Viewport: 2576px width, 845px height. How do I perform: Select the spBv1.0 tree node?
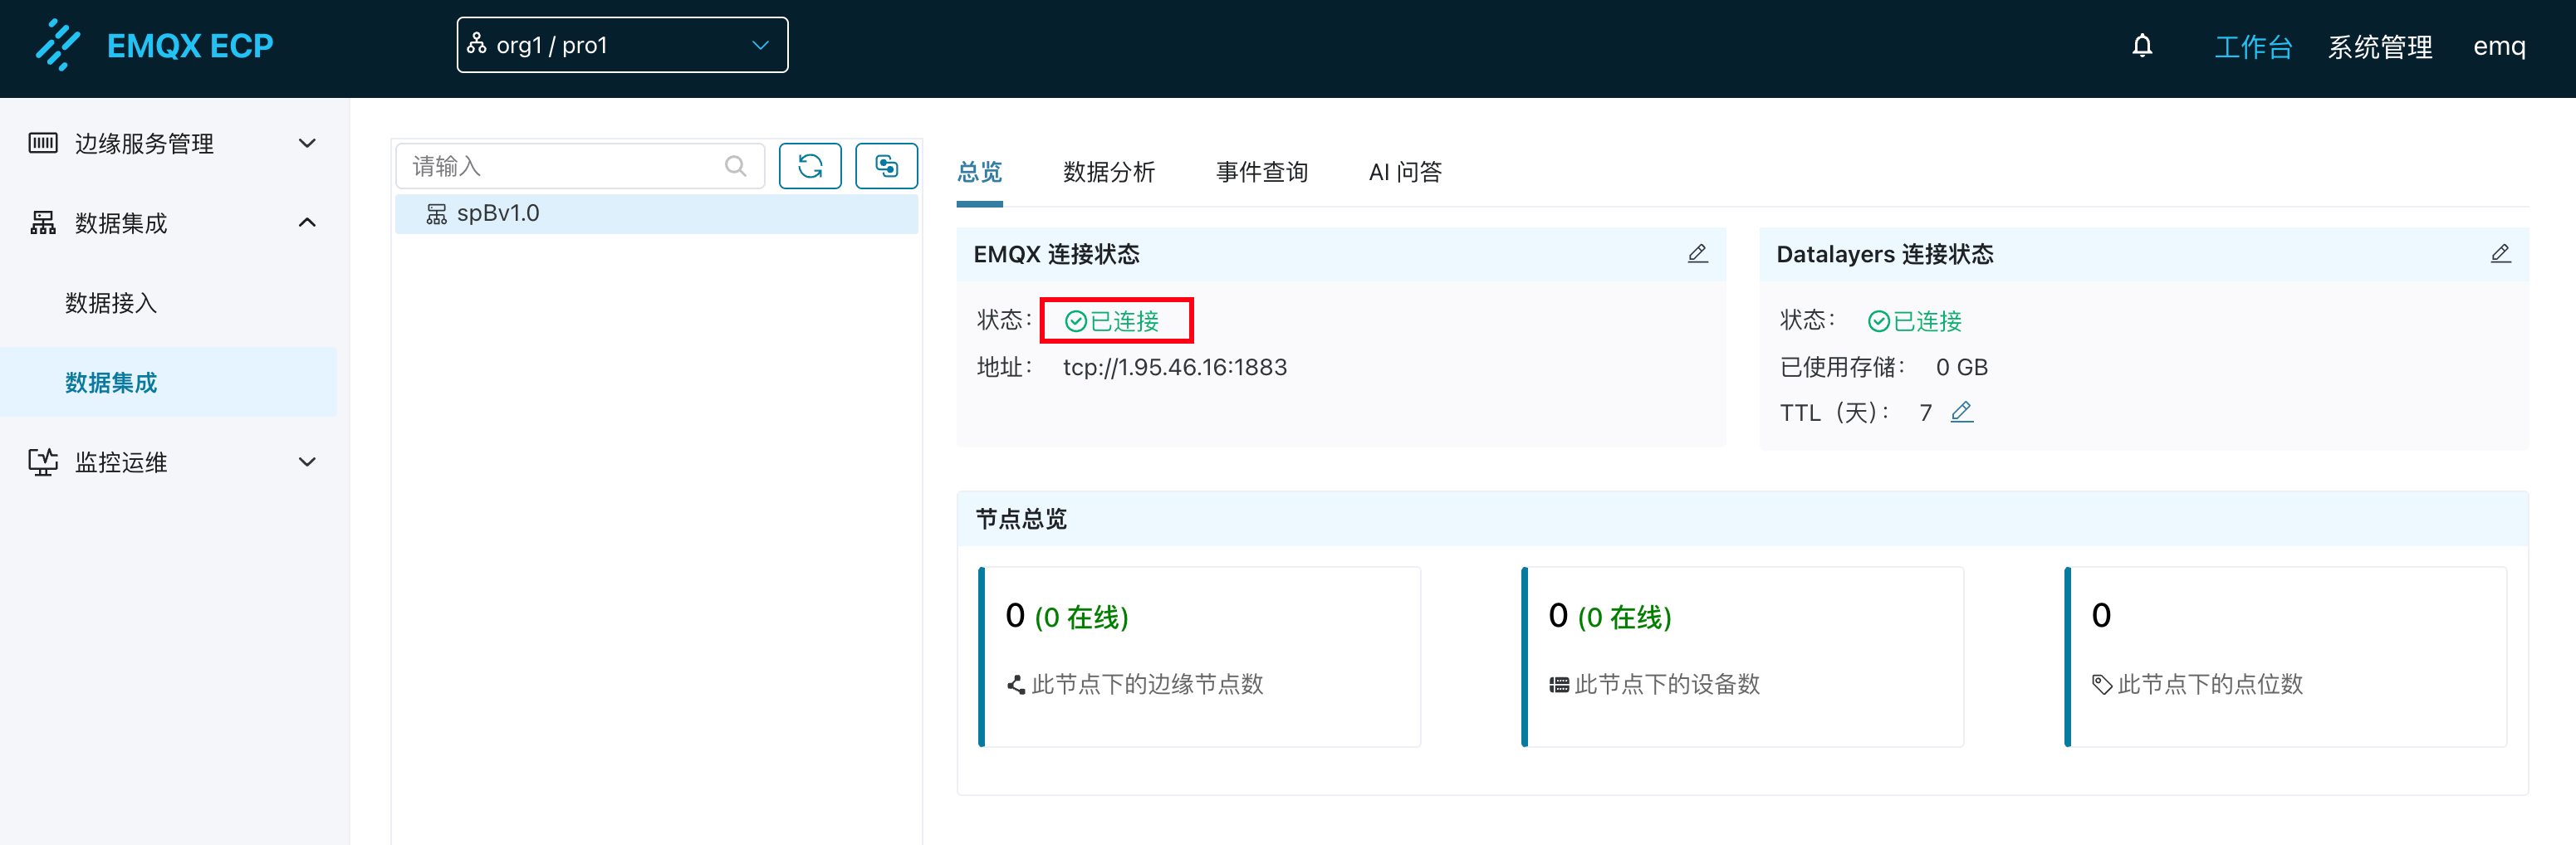(x=497, y=214)
